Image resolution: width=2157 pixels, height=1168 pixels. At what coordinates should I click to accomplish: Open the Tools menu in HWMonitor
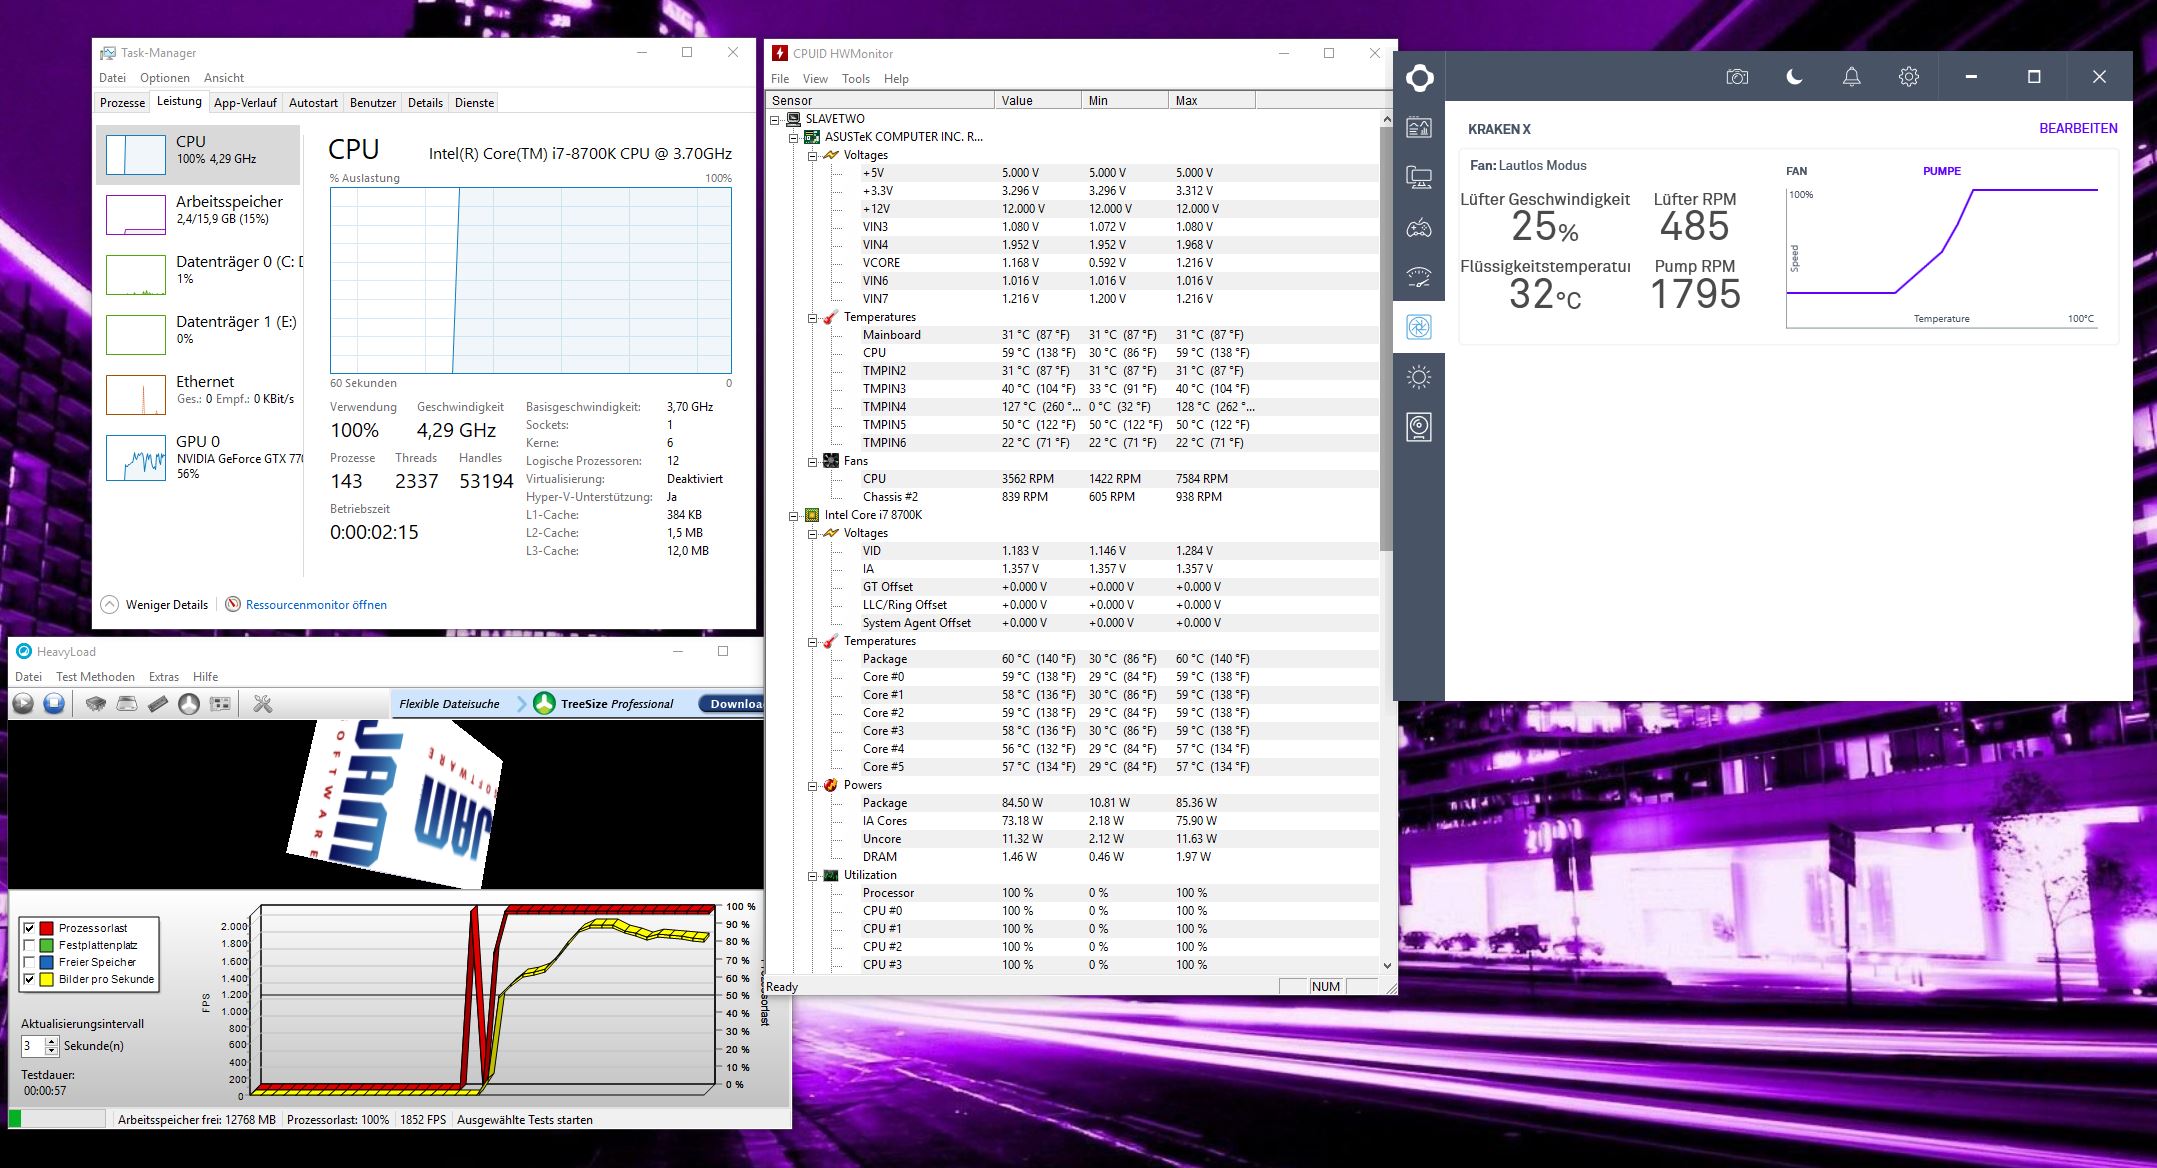coord(856,79)
